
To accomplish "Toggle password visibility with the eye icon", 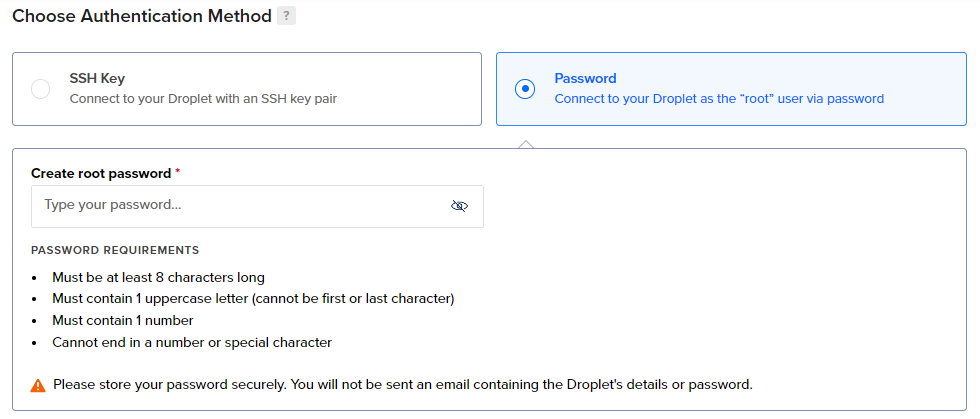I will click(x=459, y=206).
